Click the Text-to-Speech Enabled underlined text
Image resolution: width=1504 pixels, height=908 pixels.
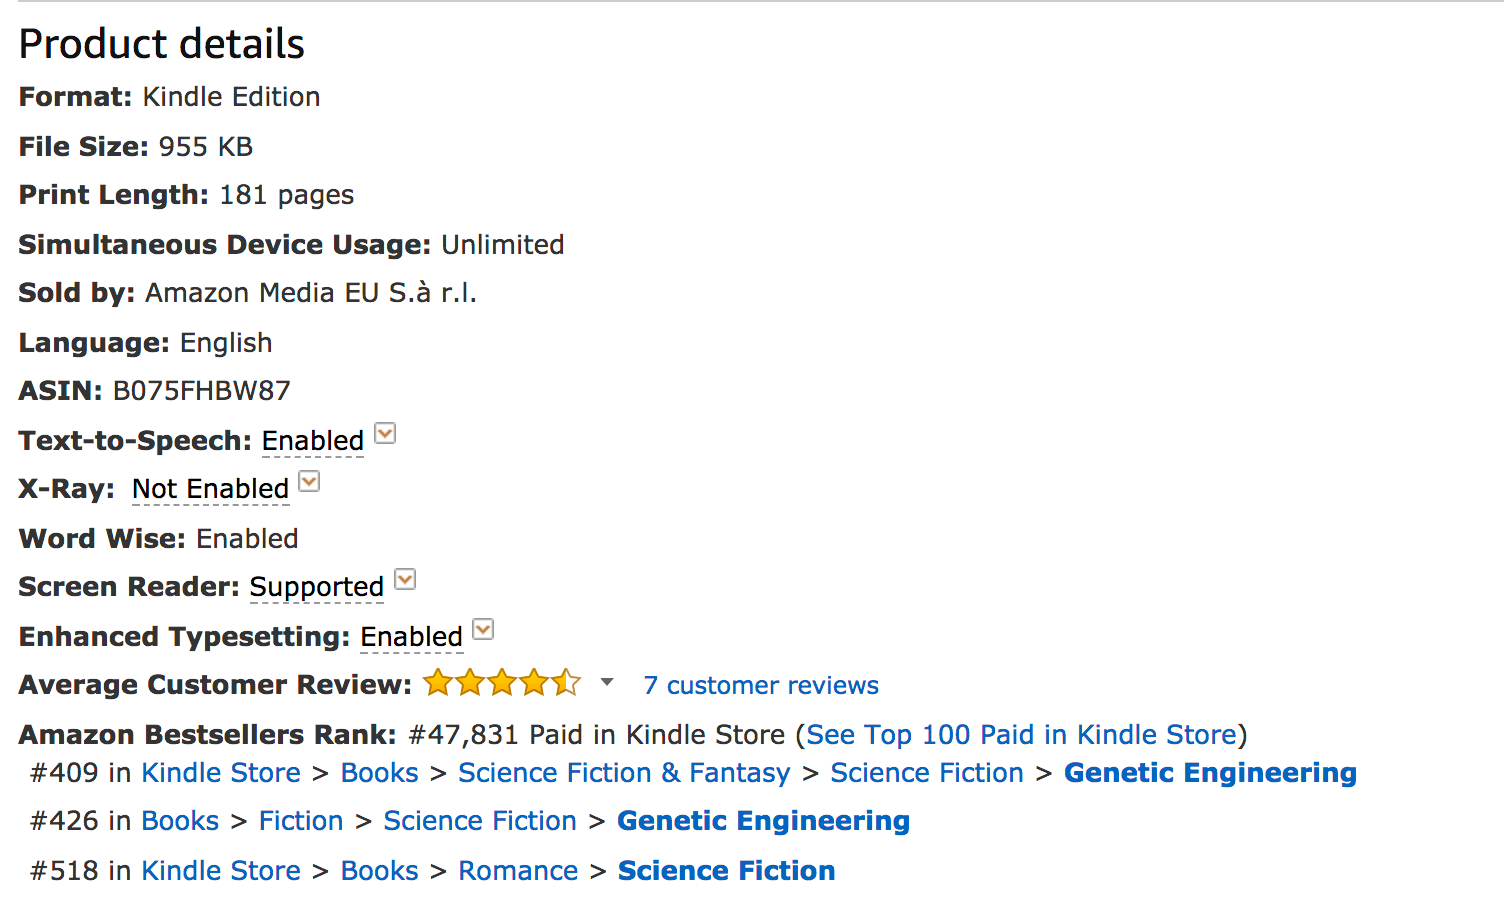tap(313, 441)
